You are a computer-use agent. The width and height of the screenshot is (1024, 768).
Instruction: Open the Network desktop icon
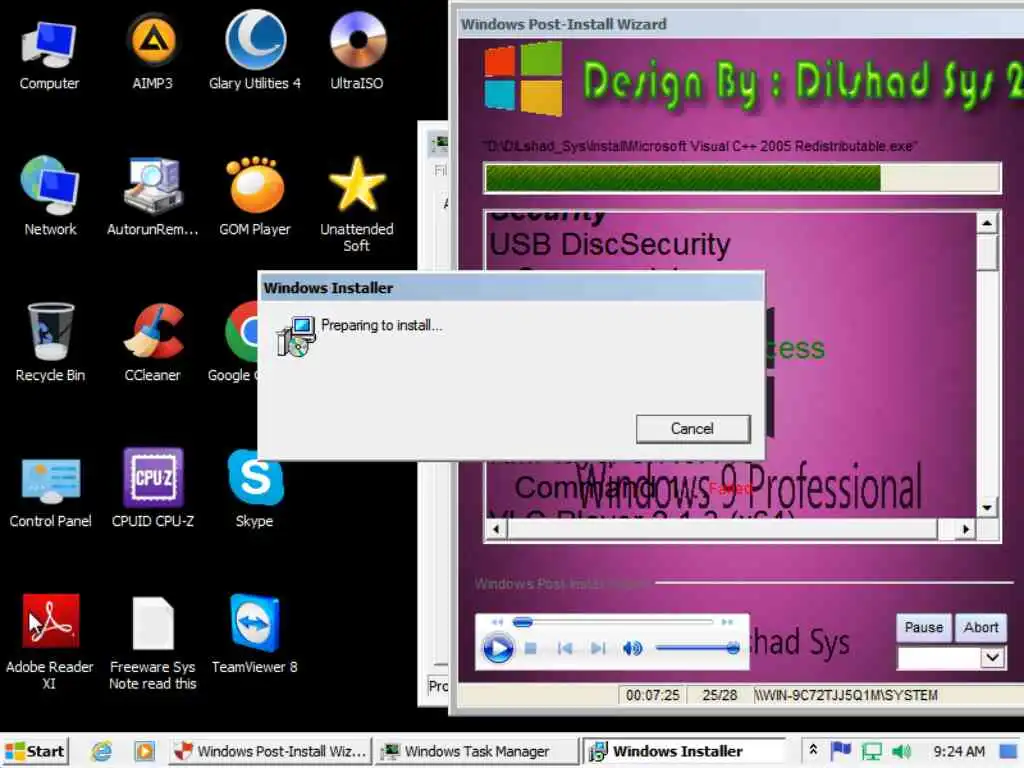click(50, 196)
